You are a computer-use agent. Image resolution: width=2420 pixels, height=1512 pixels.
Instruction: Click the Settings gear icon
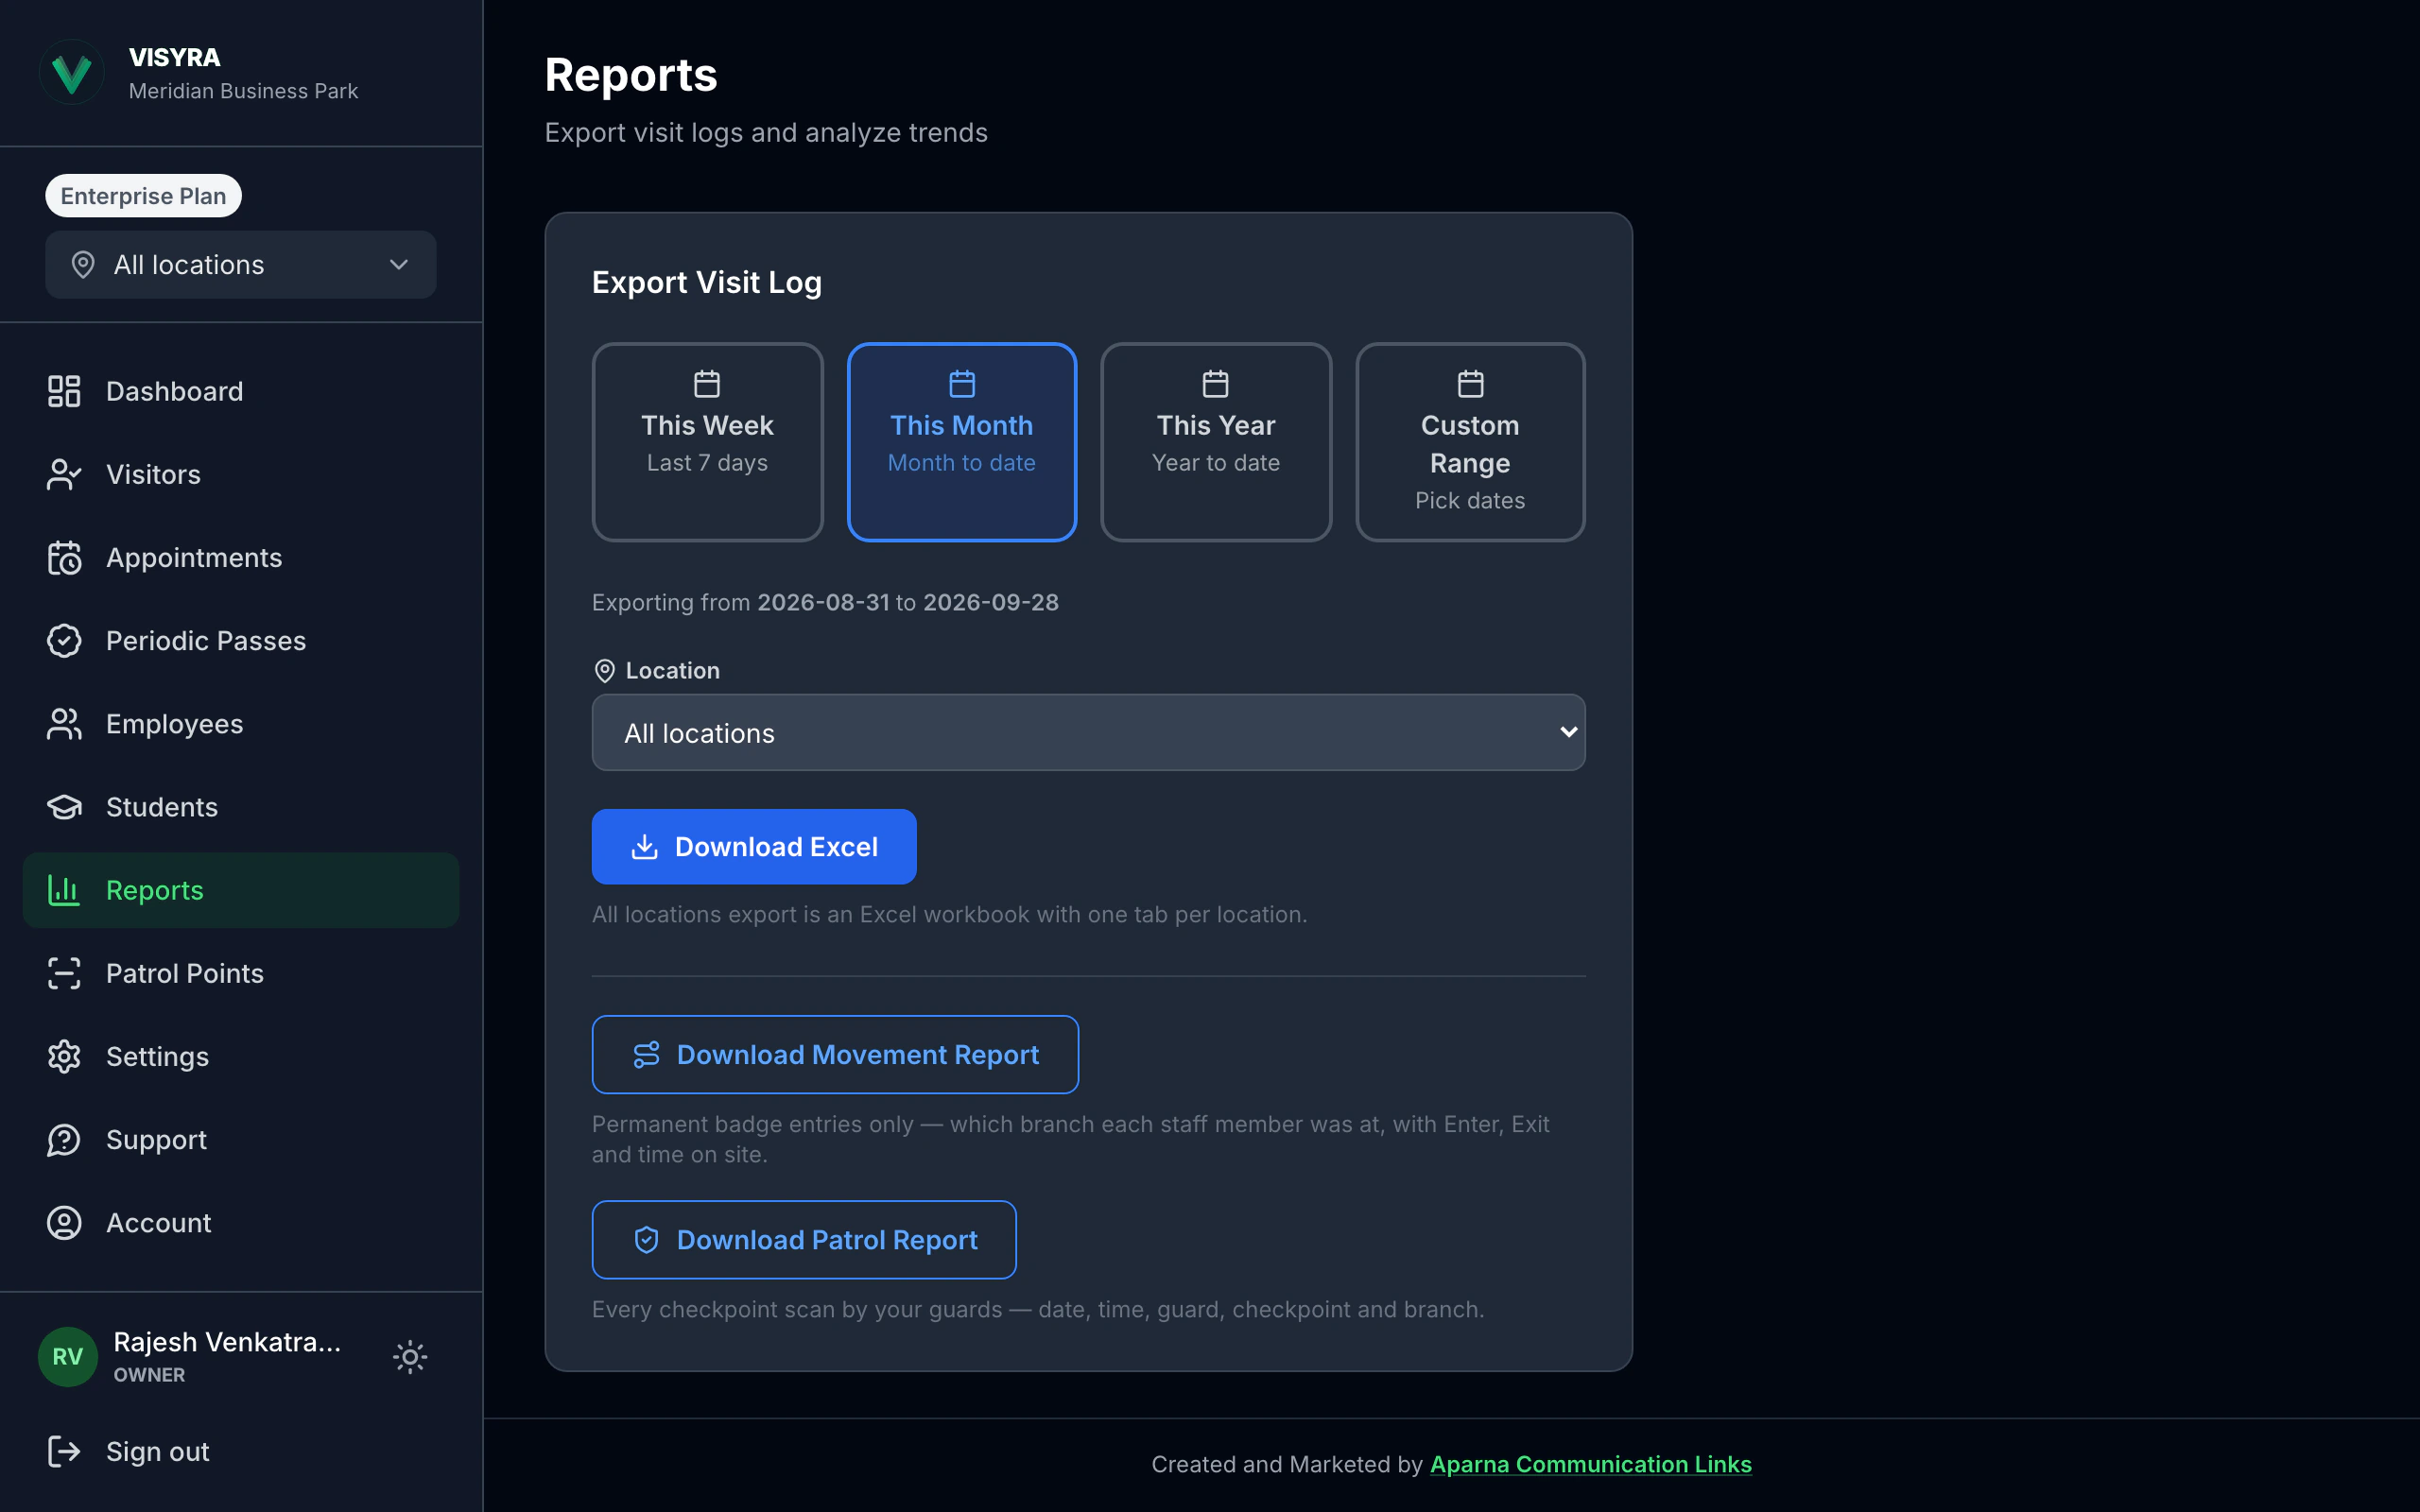click(x=64, y=1056)
